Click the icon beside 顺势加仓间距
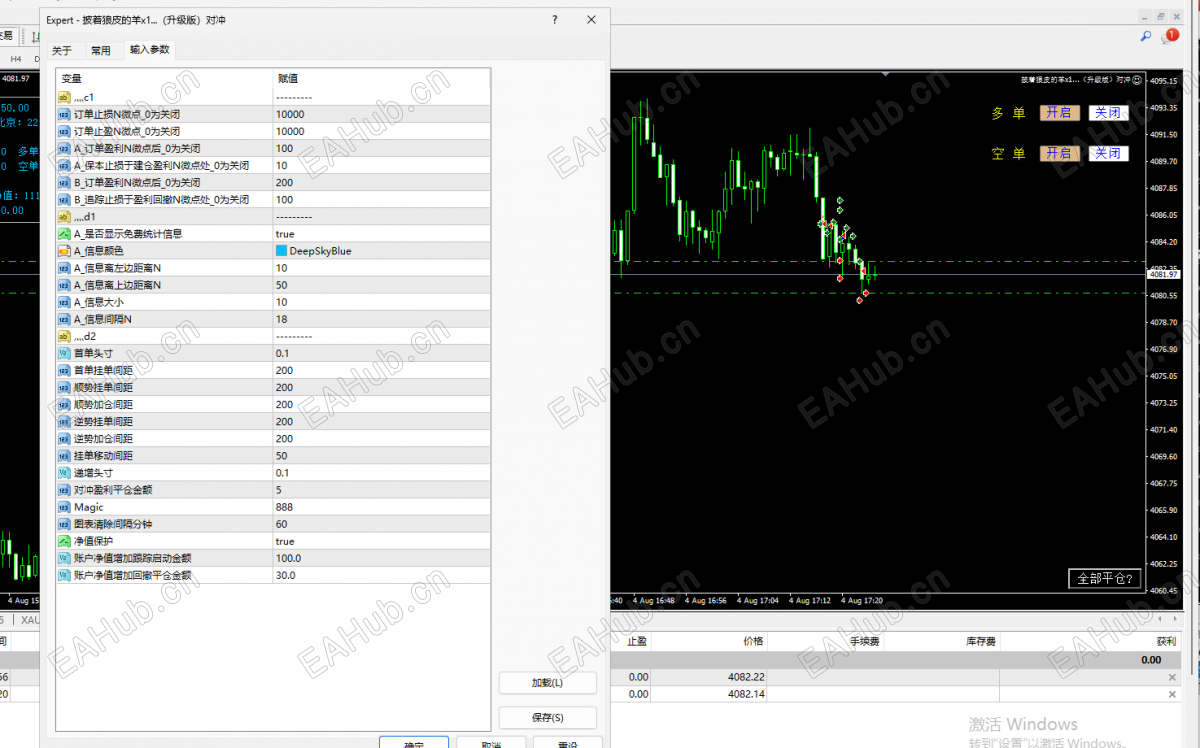1200x748 pixels. click(x=64, y=404)
